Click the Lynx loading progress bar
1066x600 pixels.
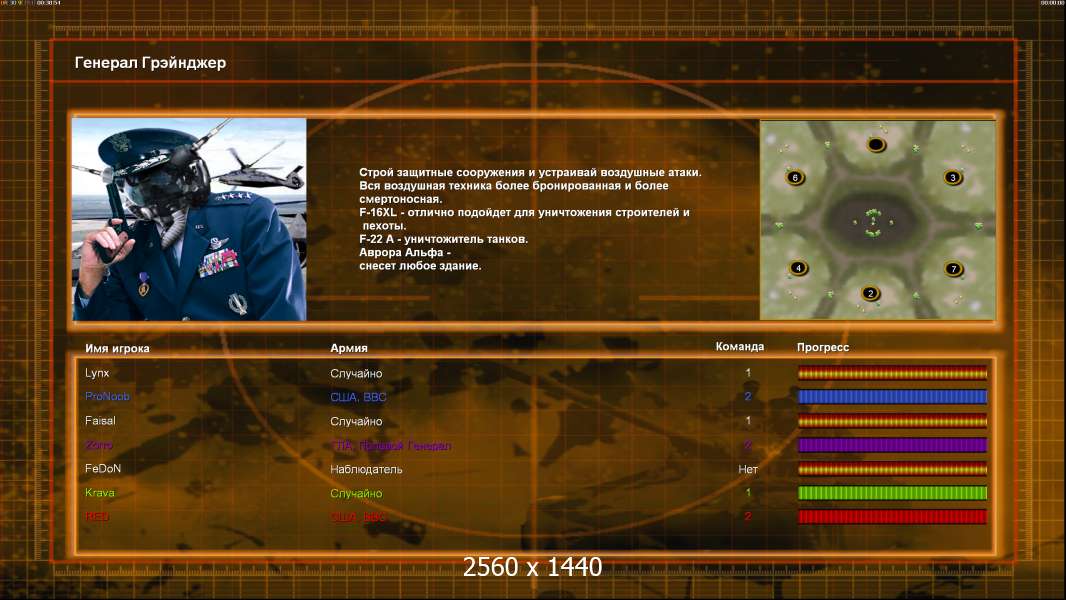pos(892,372)
